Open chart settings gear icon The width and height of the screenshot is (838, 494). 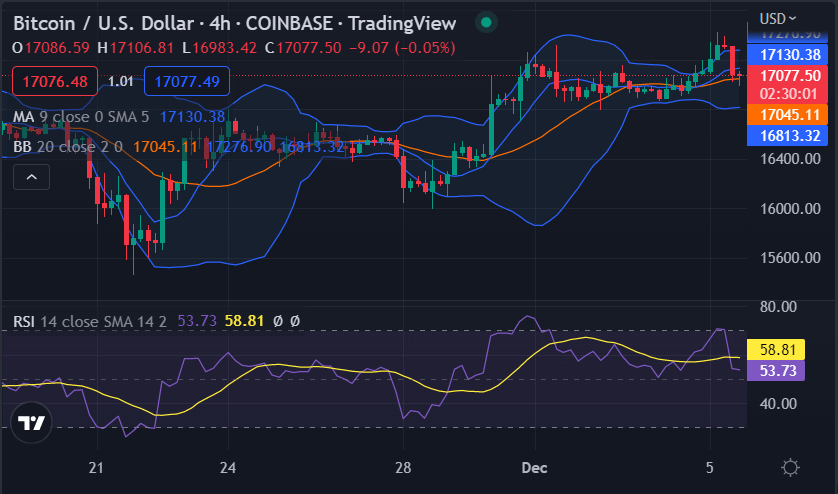coord(790,468)
